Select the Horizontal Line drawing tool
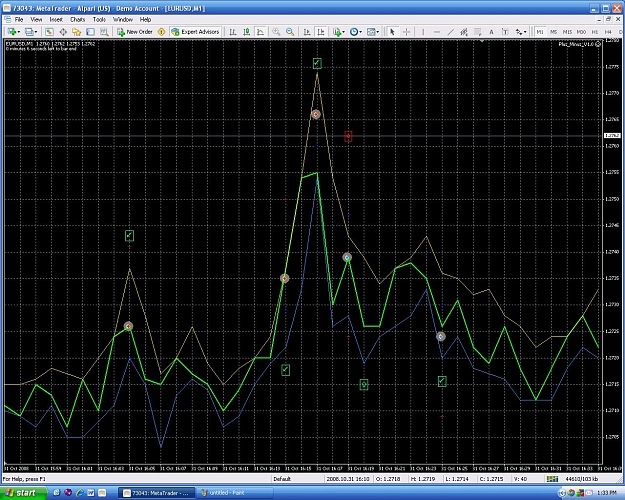Image resolution: width=625 pixels, height=500 pixels. tap(437, 32)
